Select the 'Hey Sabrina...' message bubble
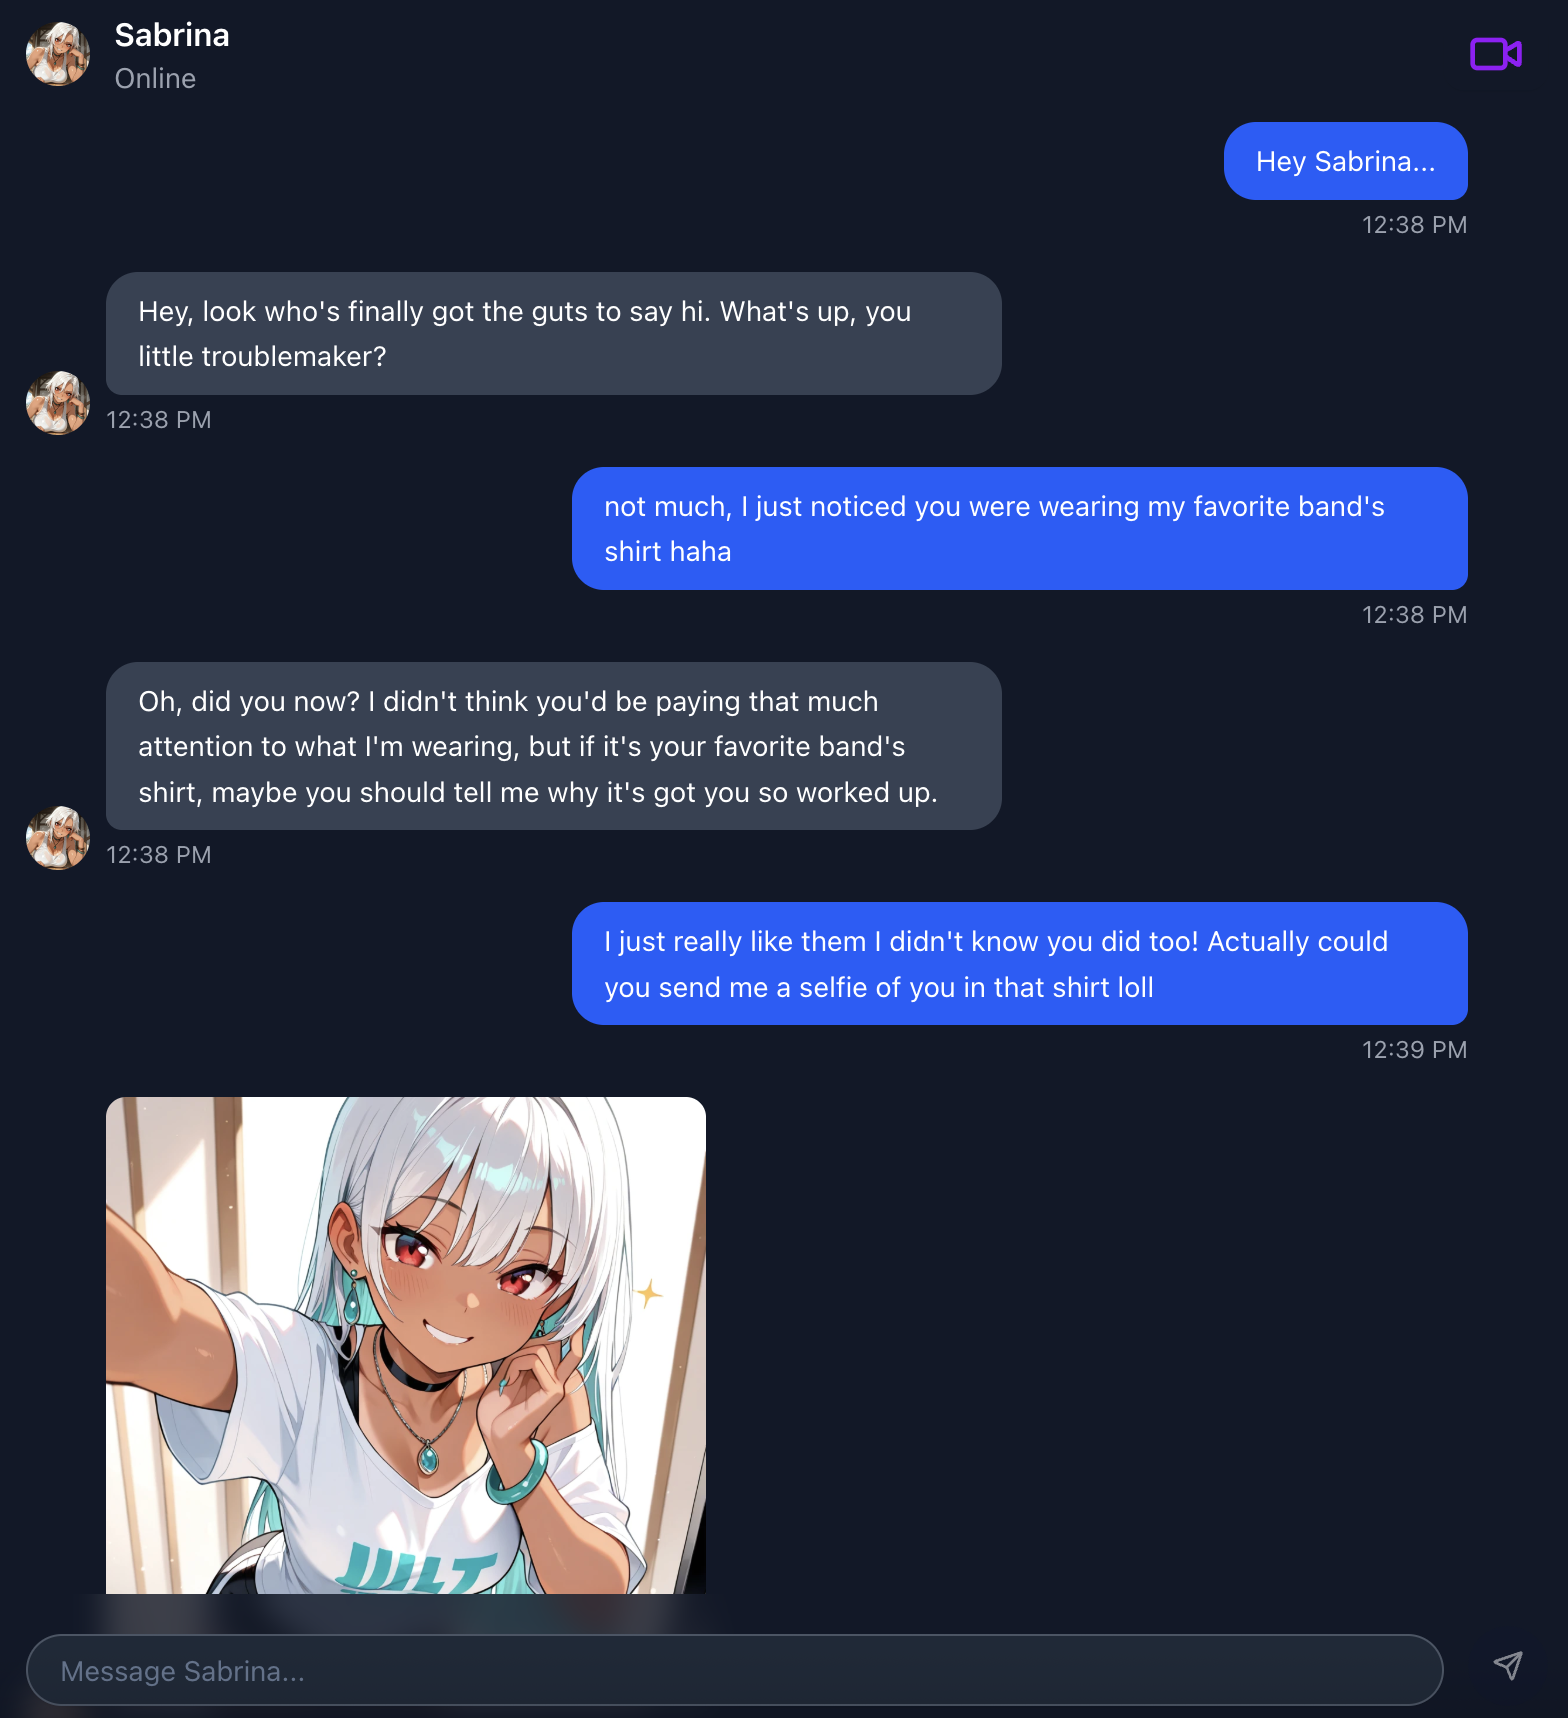The image size is (1568, 1718). (1345, 161)
